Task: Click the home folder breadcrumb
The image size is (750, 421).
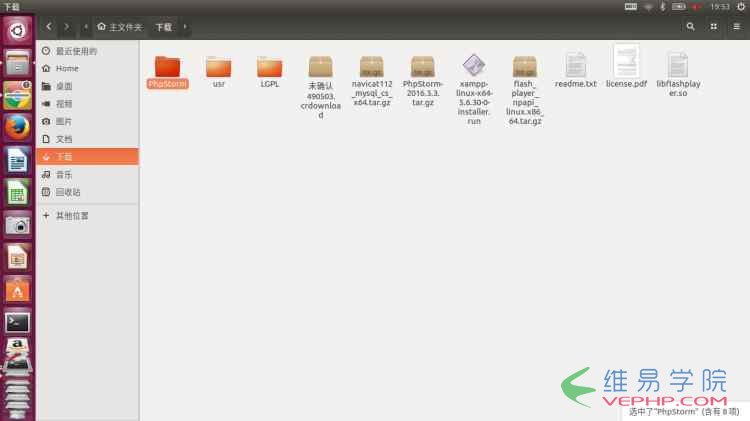Action: tap(120, 27)
